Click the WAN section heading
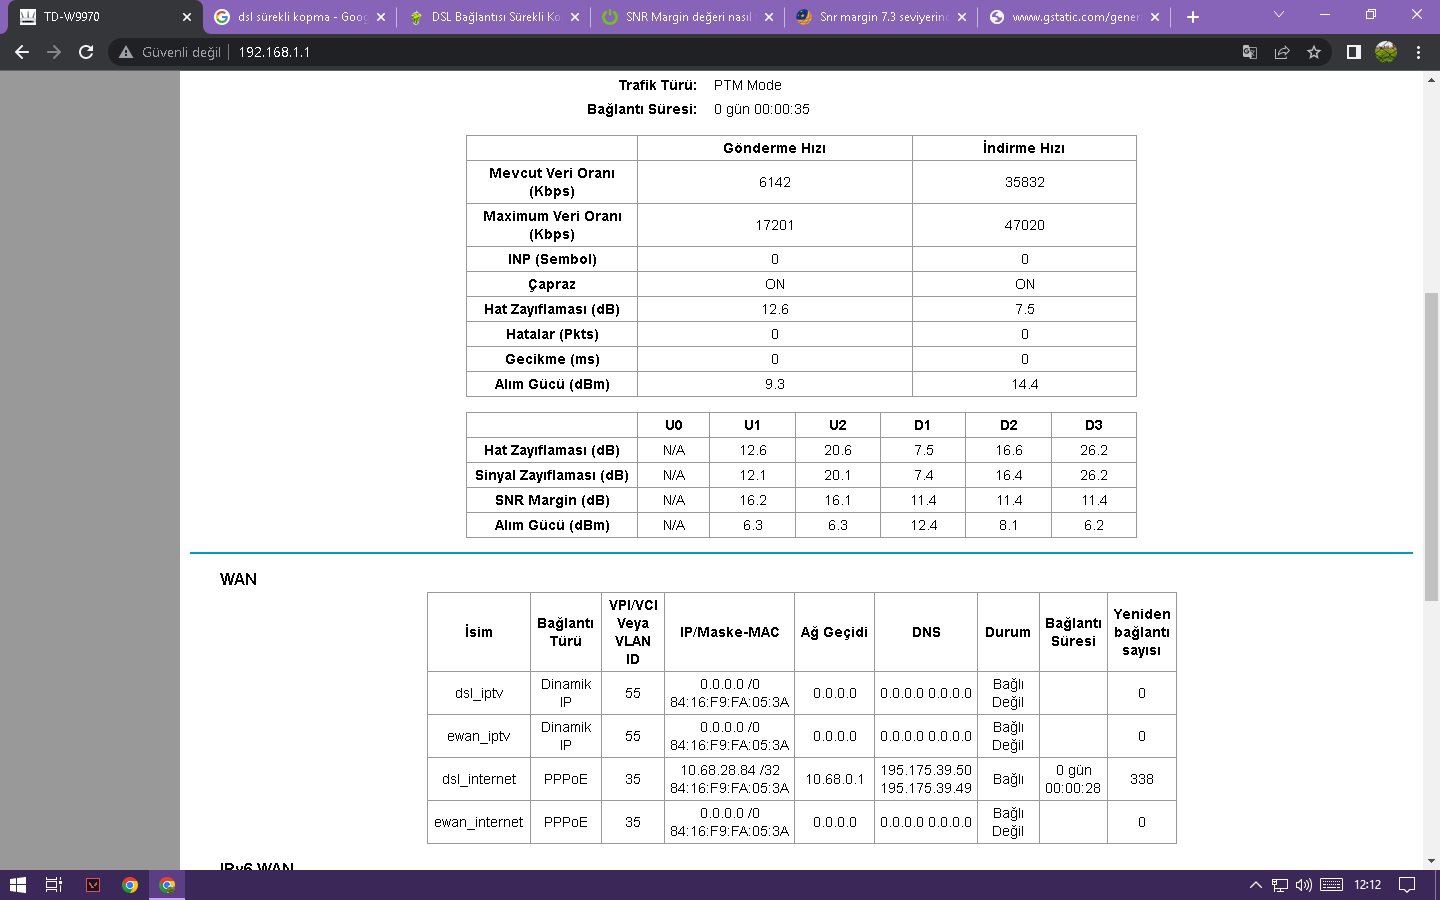Viewport: 1440px width, 900px height. tap(238, 579)
